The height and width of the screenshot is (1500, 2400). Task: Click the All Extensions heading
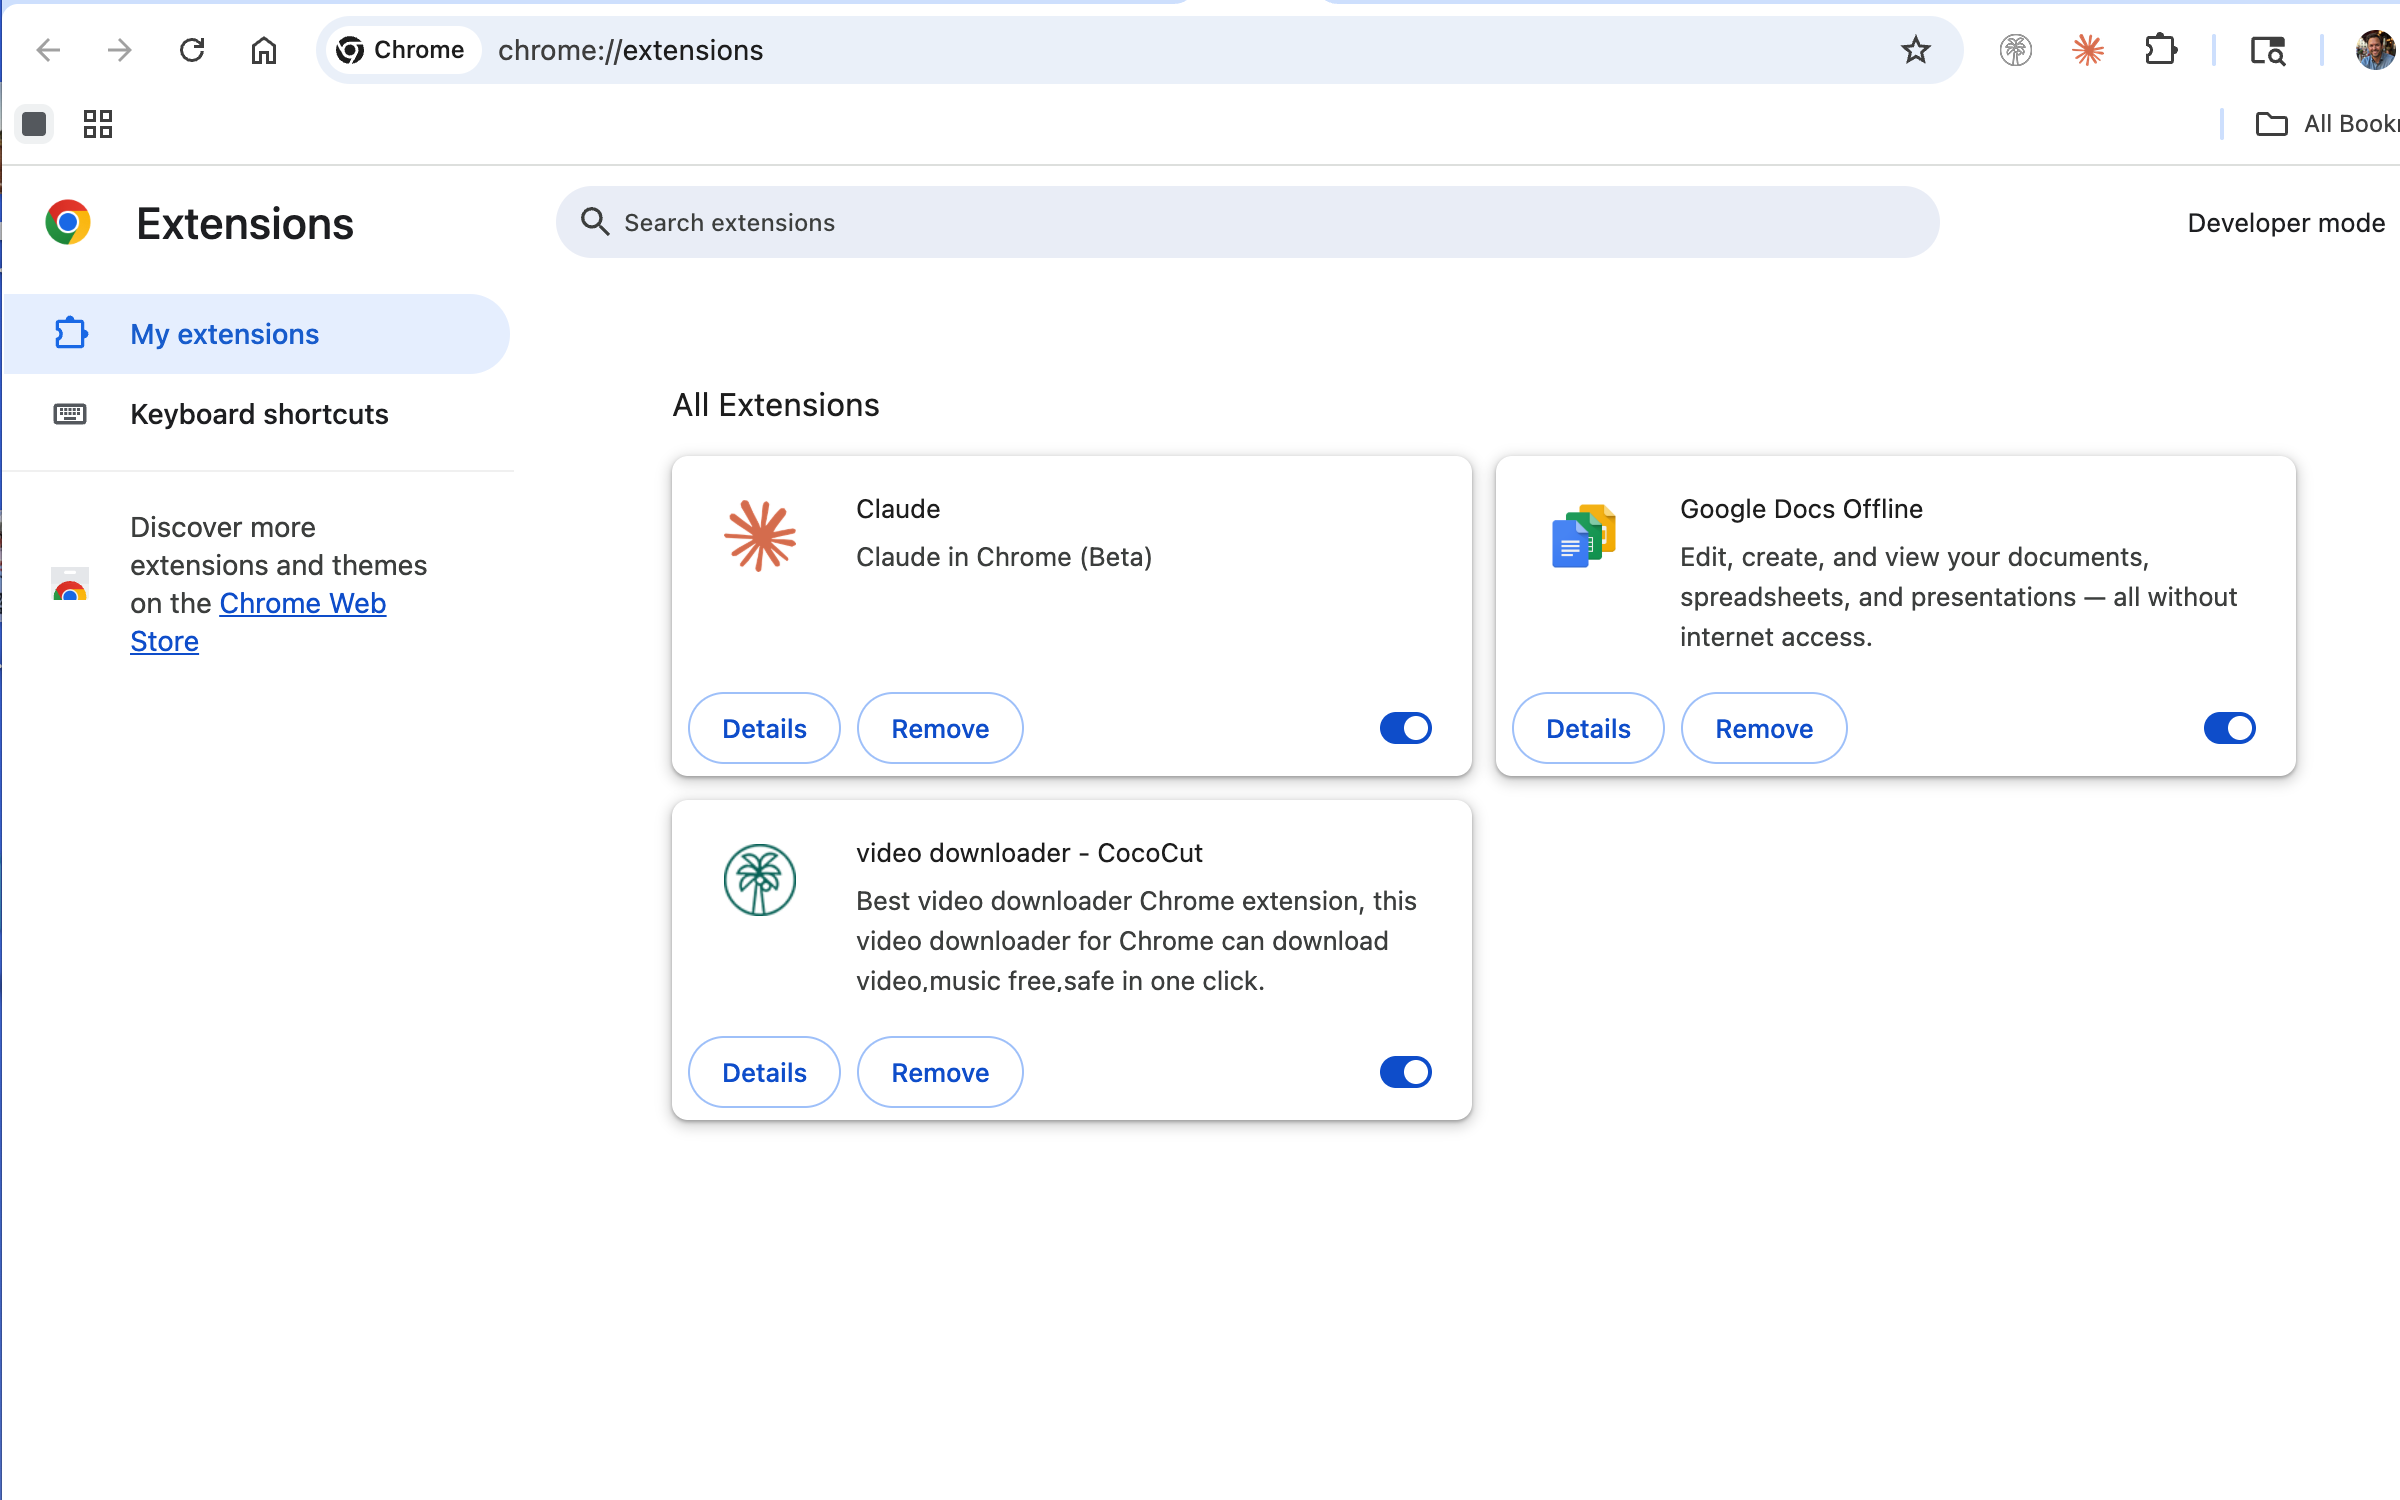click(x=776, y=405)
